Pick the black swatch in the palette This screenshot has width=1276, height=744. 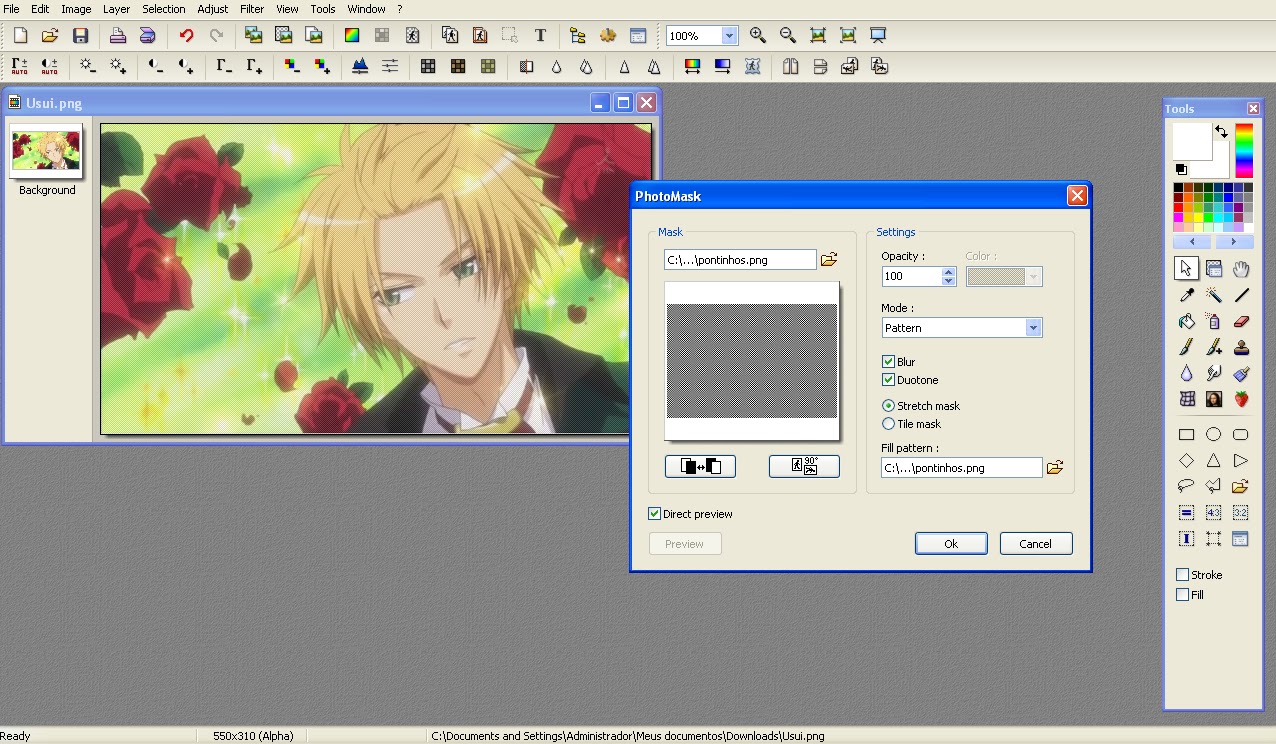(1178, 188)
